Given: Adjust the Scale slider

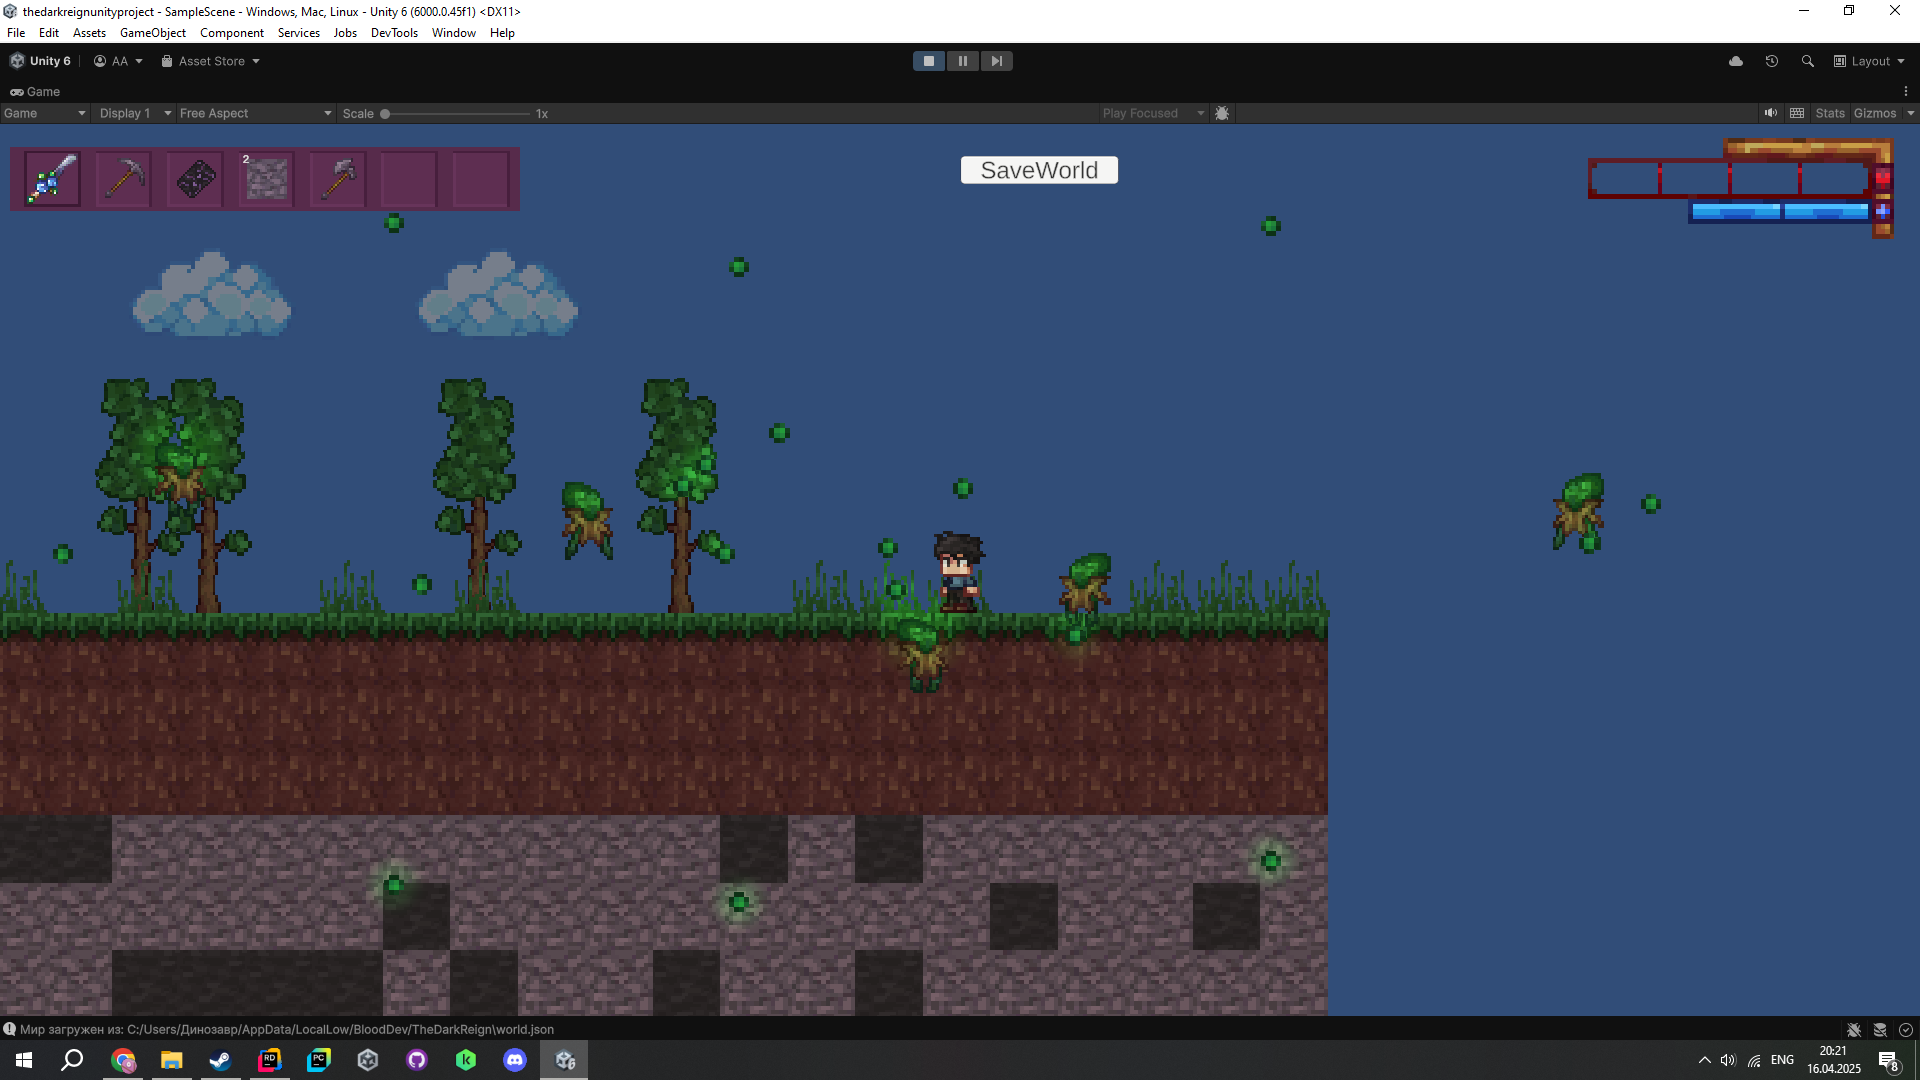Looking at the screenshot, I should (455, 114).
